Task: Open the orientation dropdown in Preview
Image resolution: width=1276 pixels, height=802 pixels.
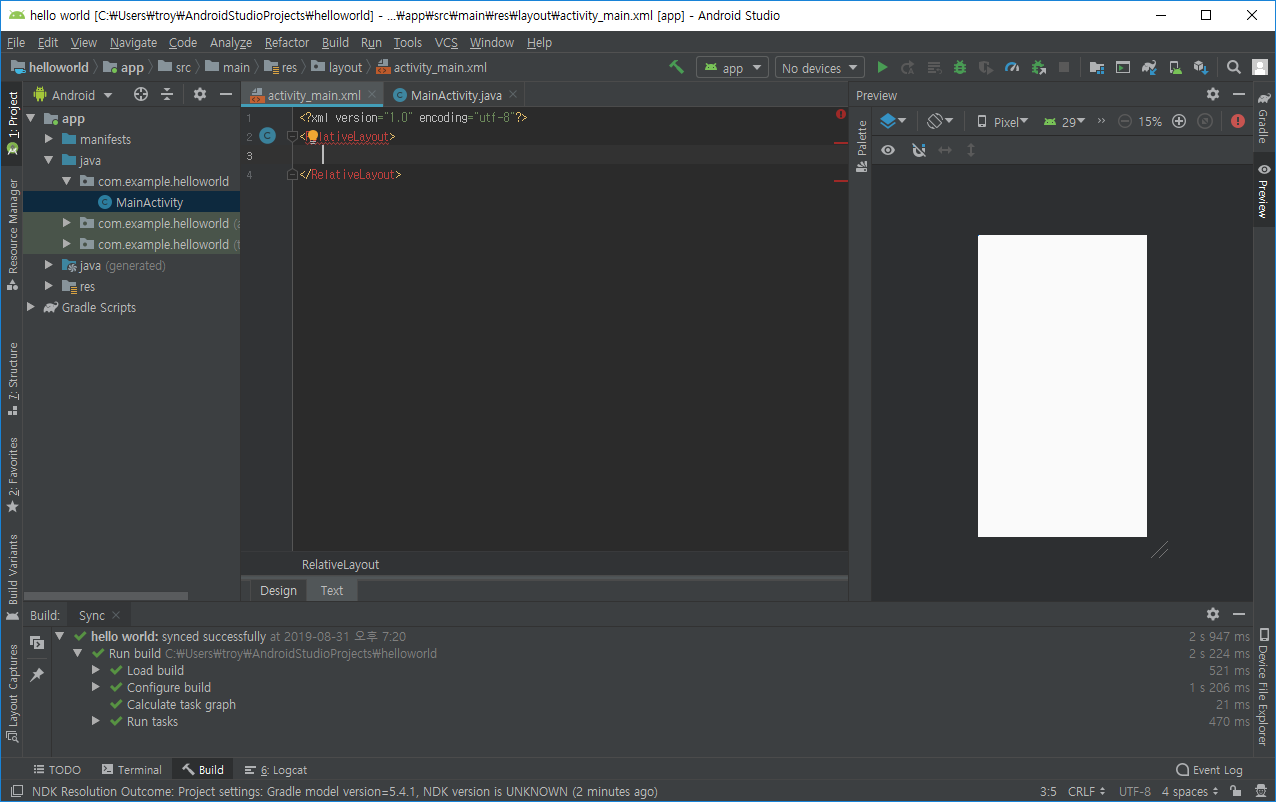Action: [x=940, y=121]
